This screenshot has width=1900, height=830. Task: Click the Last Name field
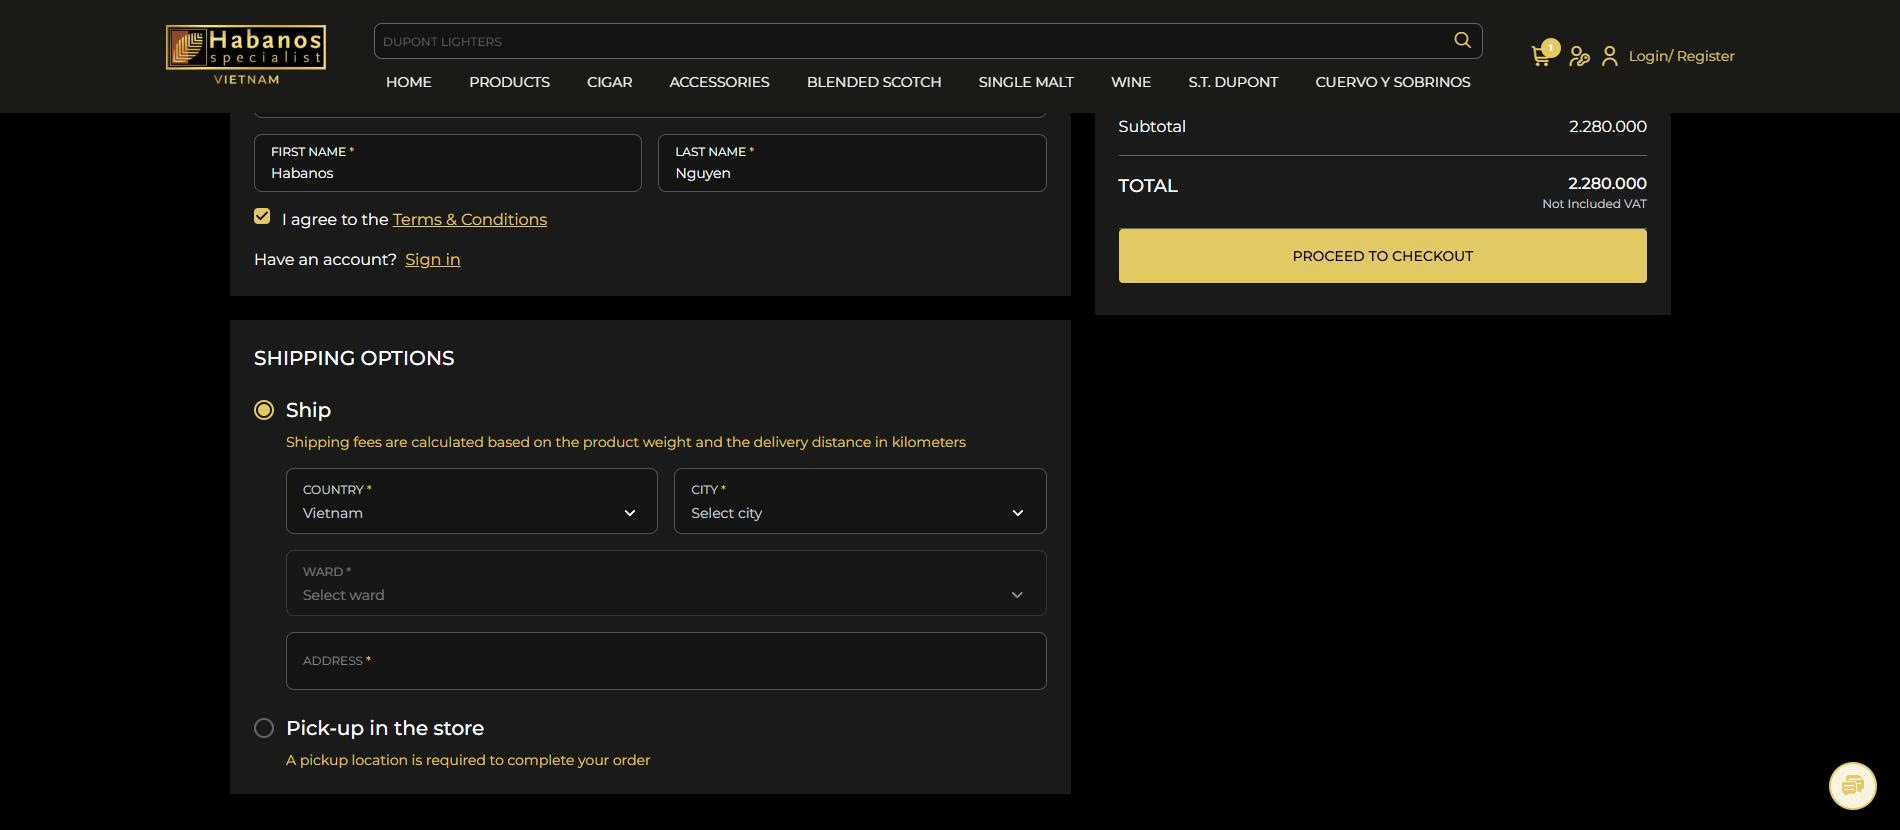click(x=852, y=163)
